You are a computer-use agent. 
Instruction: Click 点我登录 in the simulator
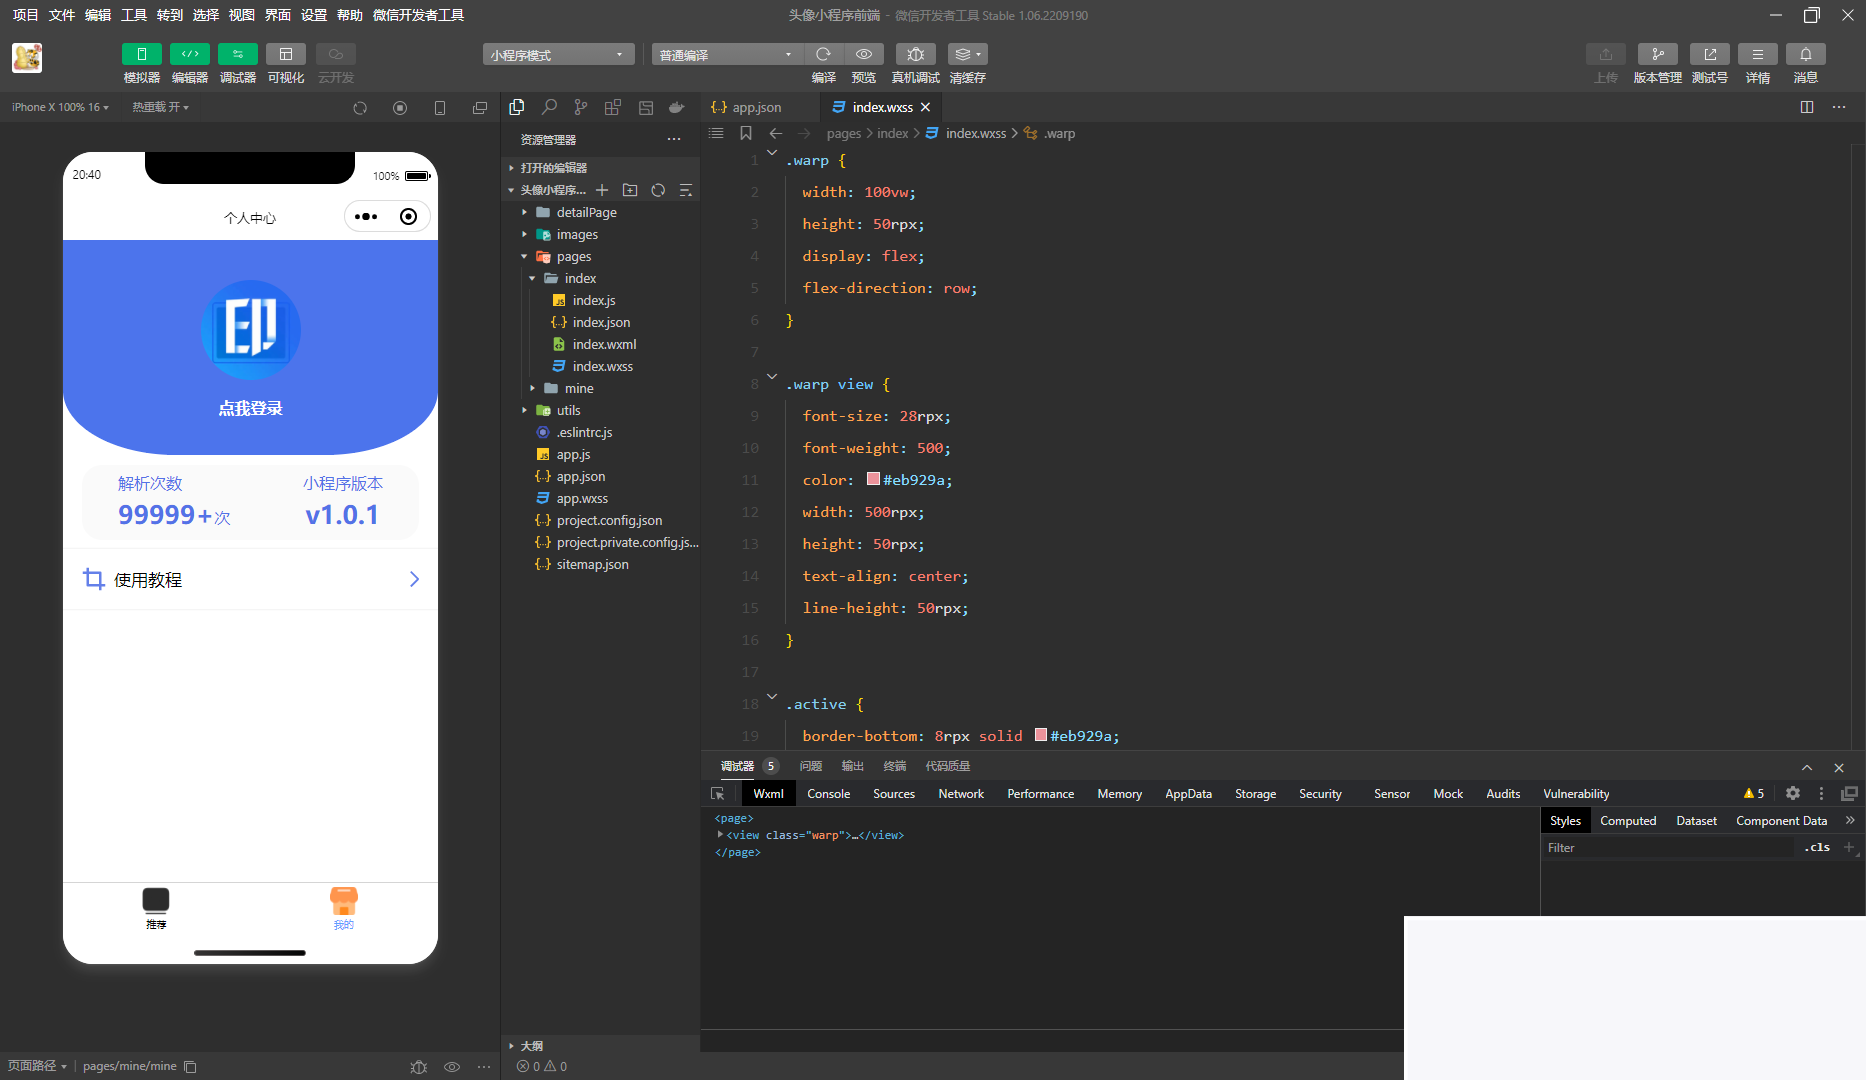pyautogui.click(x=250, y=408)
